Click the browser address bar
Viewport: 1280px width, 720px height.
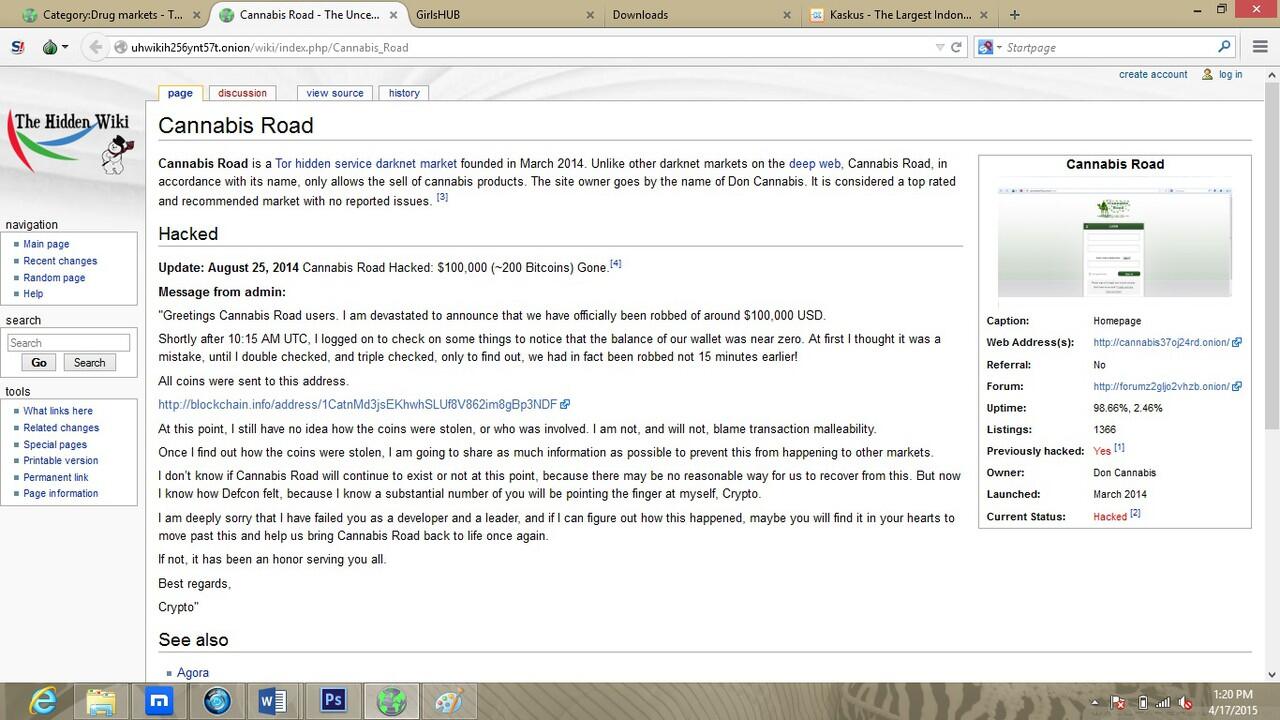point(530,47)
